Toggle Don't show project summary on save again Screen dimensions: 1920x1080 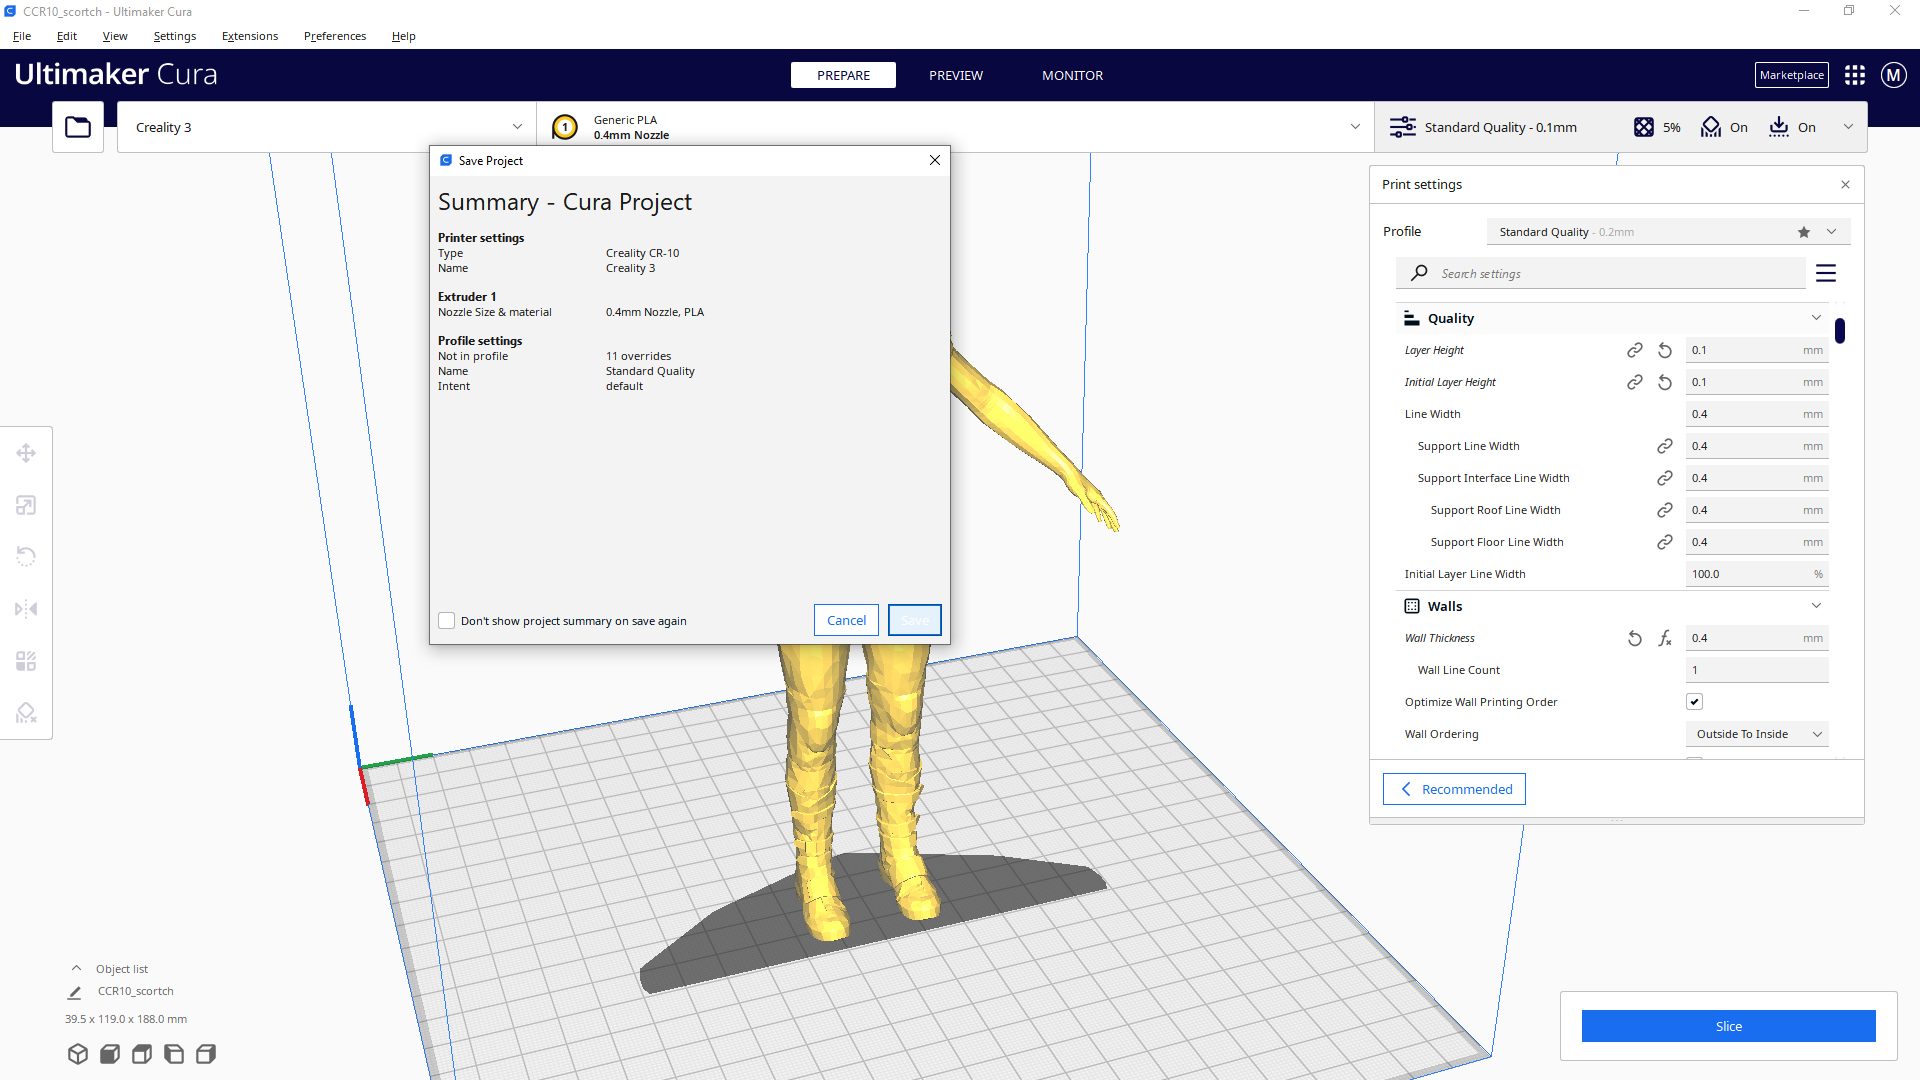click(x=446, y=620)
